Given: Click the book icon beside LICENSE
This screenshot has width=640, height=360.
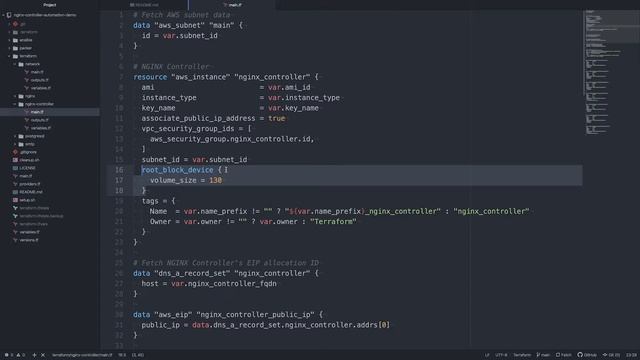Looking at the screenshot, I should coord(15,168).
